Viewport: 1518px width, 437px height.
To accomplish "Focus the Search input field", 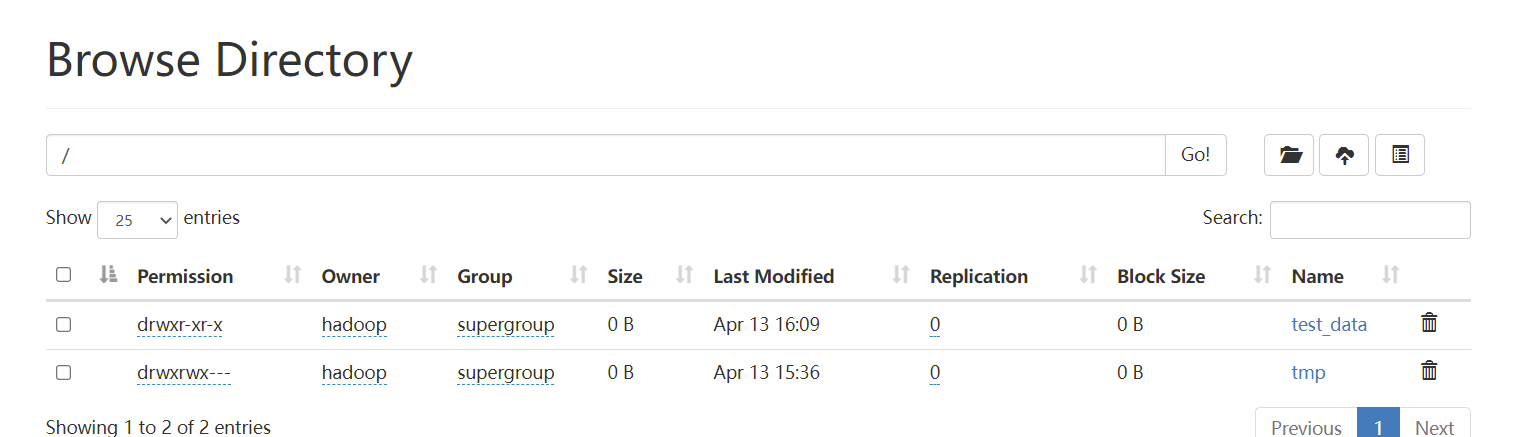I will click(1369, 220).
